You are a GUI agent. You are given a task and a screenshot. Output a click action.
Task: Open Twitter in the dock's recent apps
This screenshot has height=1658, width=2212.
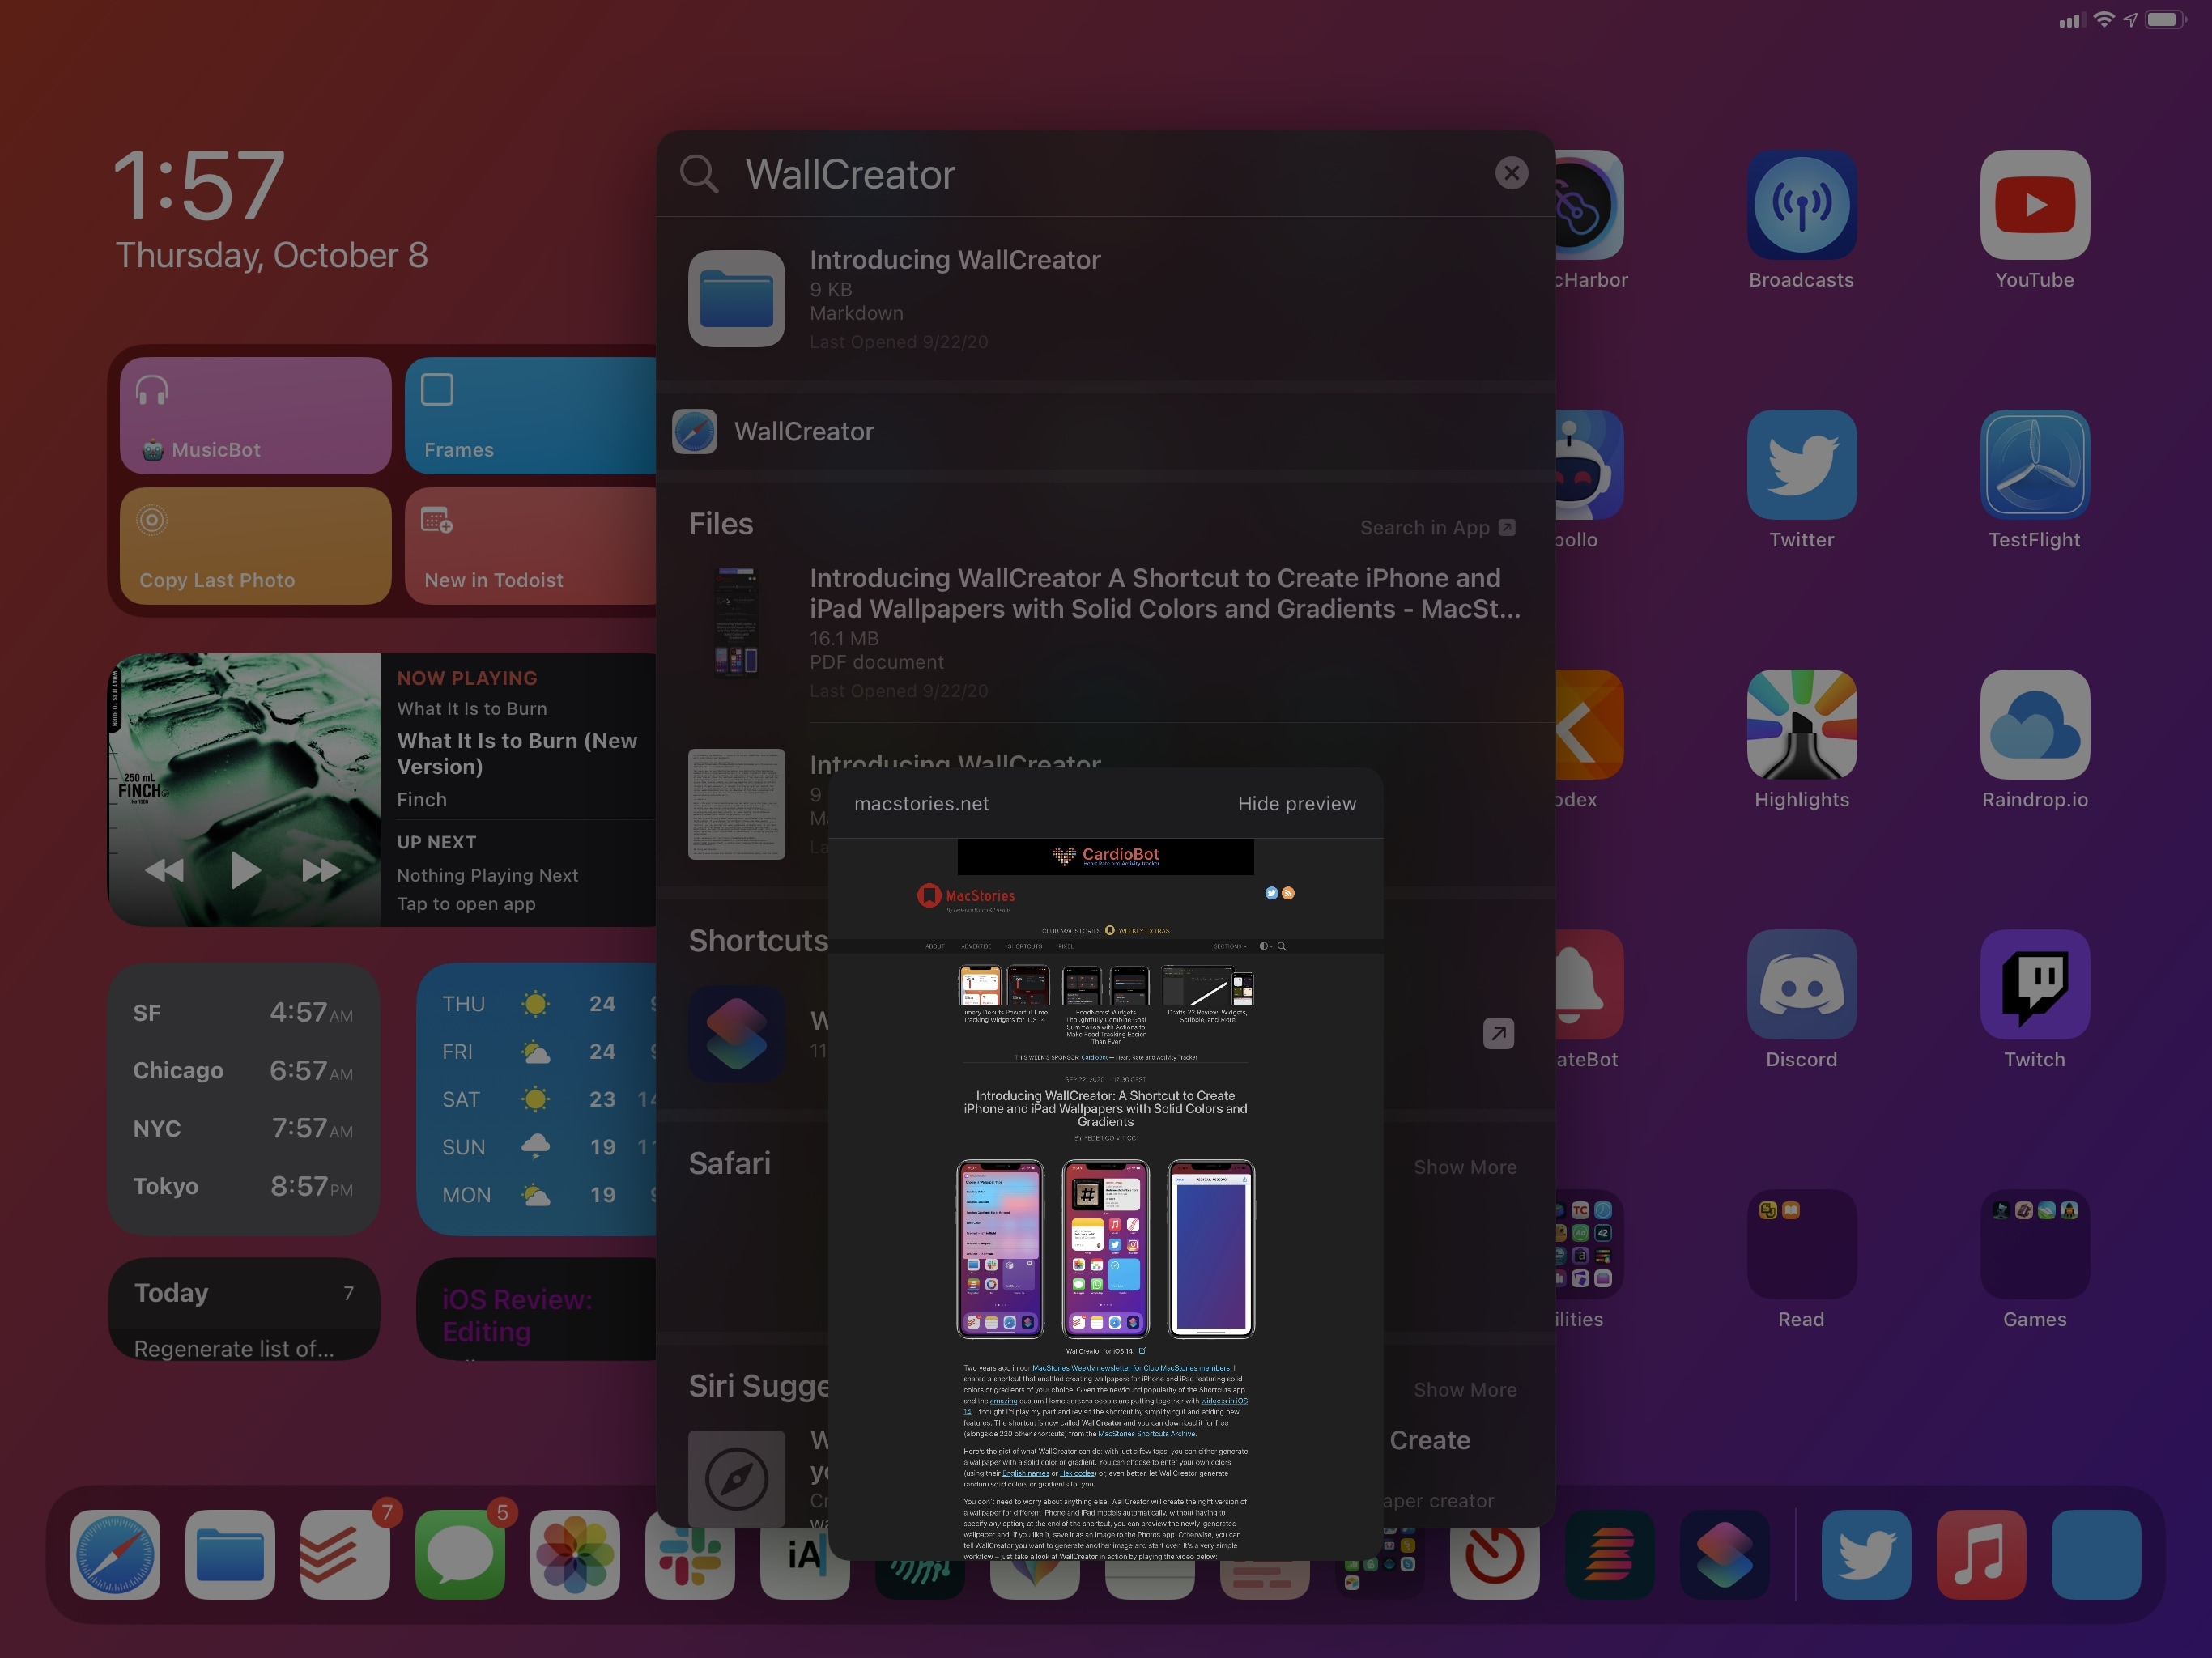[x=1866, y=1554]
